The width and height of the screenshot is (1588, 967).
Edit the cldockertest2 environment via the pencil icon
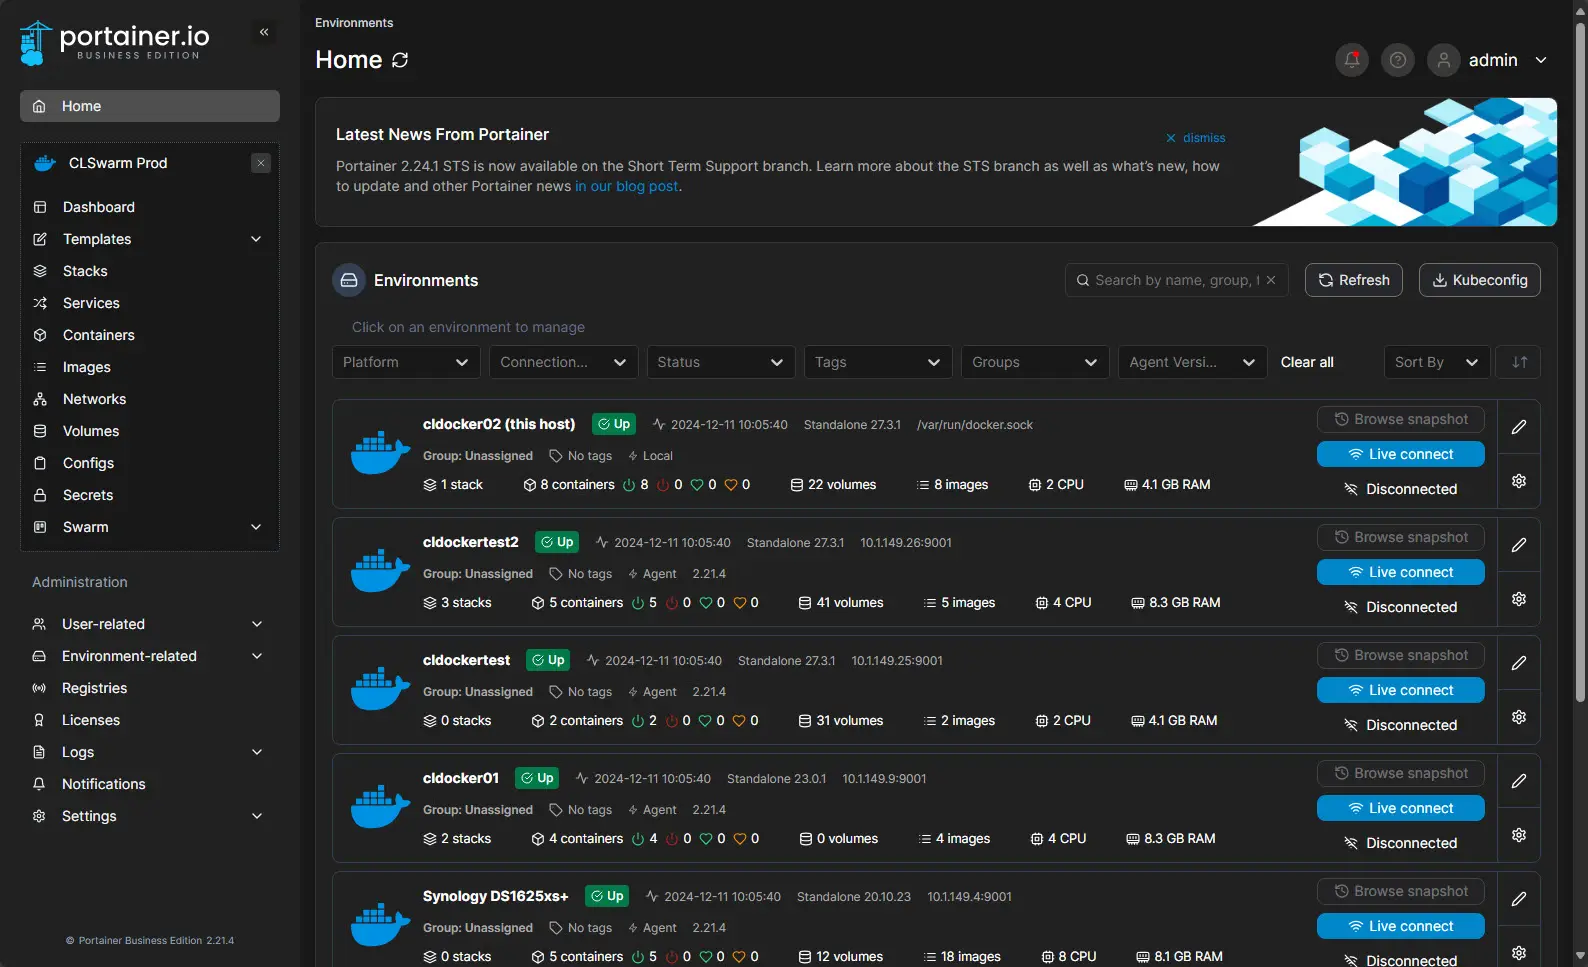pos(1519,545)
